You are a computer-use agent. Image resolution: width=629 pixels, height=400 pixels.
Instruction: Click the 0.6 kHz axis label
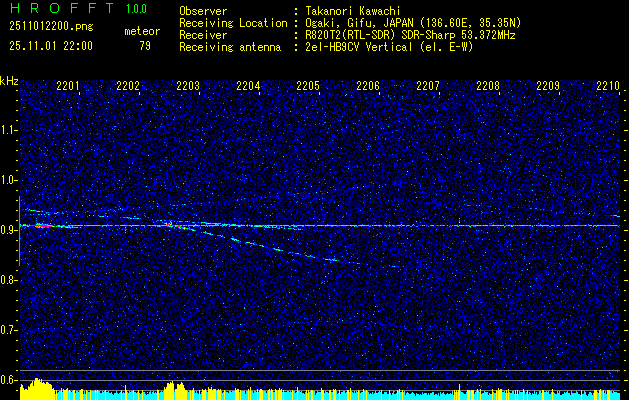point(9,380)
